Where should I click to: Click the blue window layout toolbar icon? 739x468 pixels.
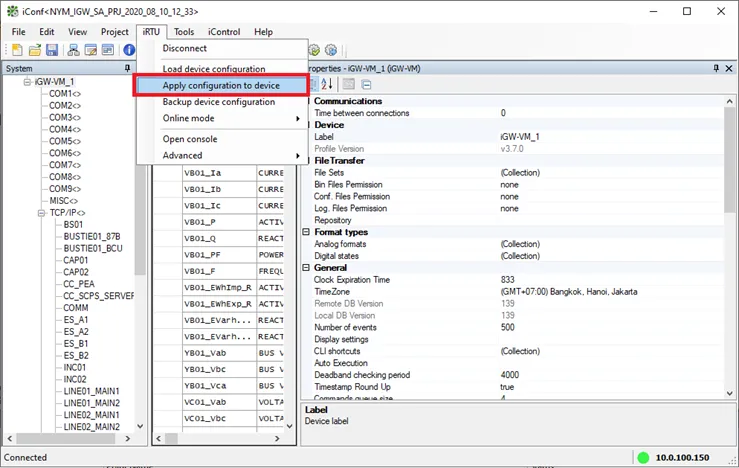(108, 49)
